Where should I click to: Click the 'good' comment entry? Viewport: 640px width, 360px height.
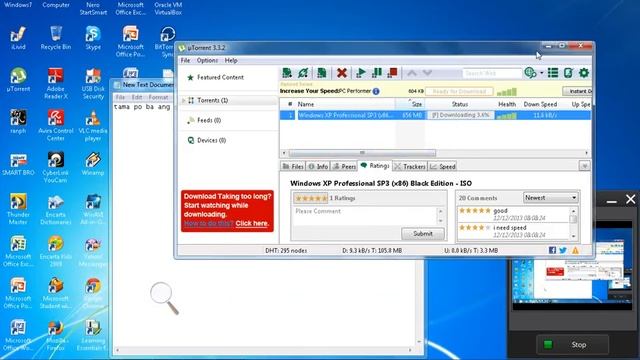(513, 214)
